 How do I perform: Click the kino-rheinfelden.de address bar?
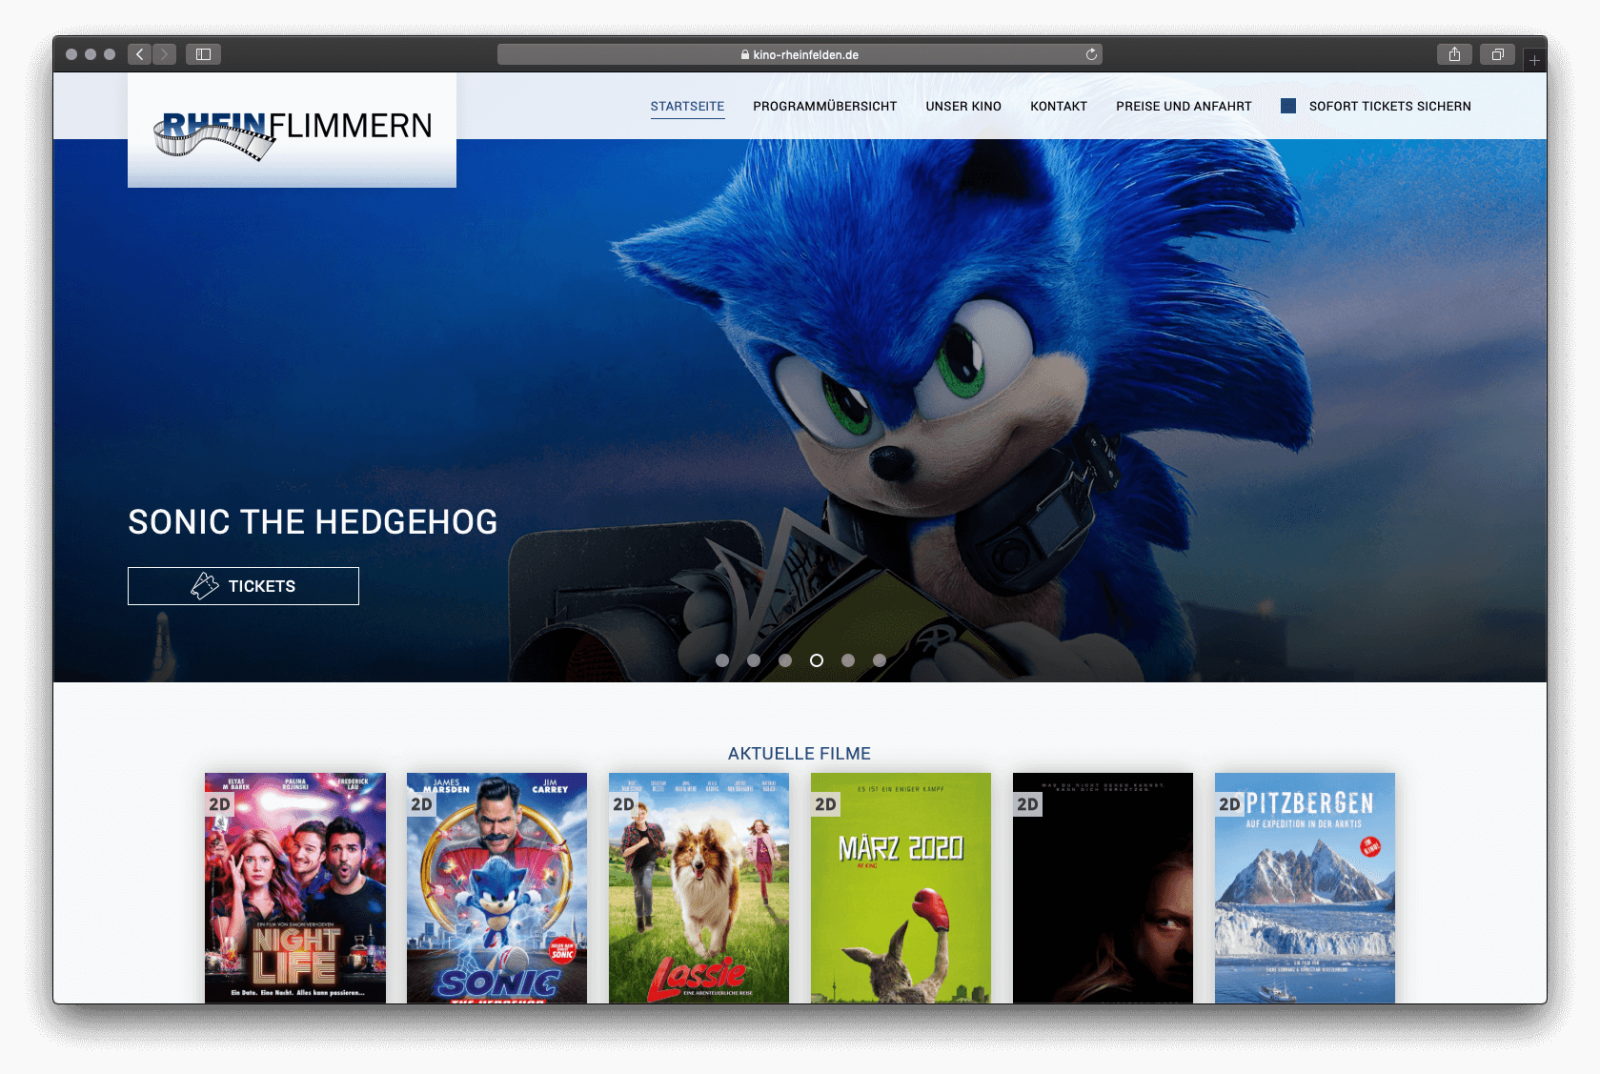[x=799, y=54]
